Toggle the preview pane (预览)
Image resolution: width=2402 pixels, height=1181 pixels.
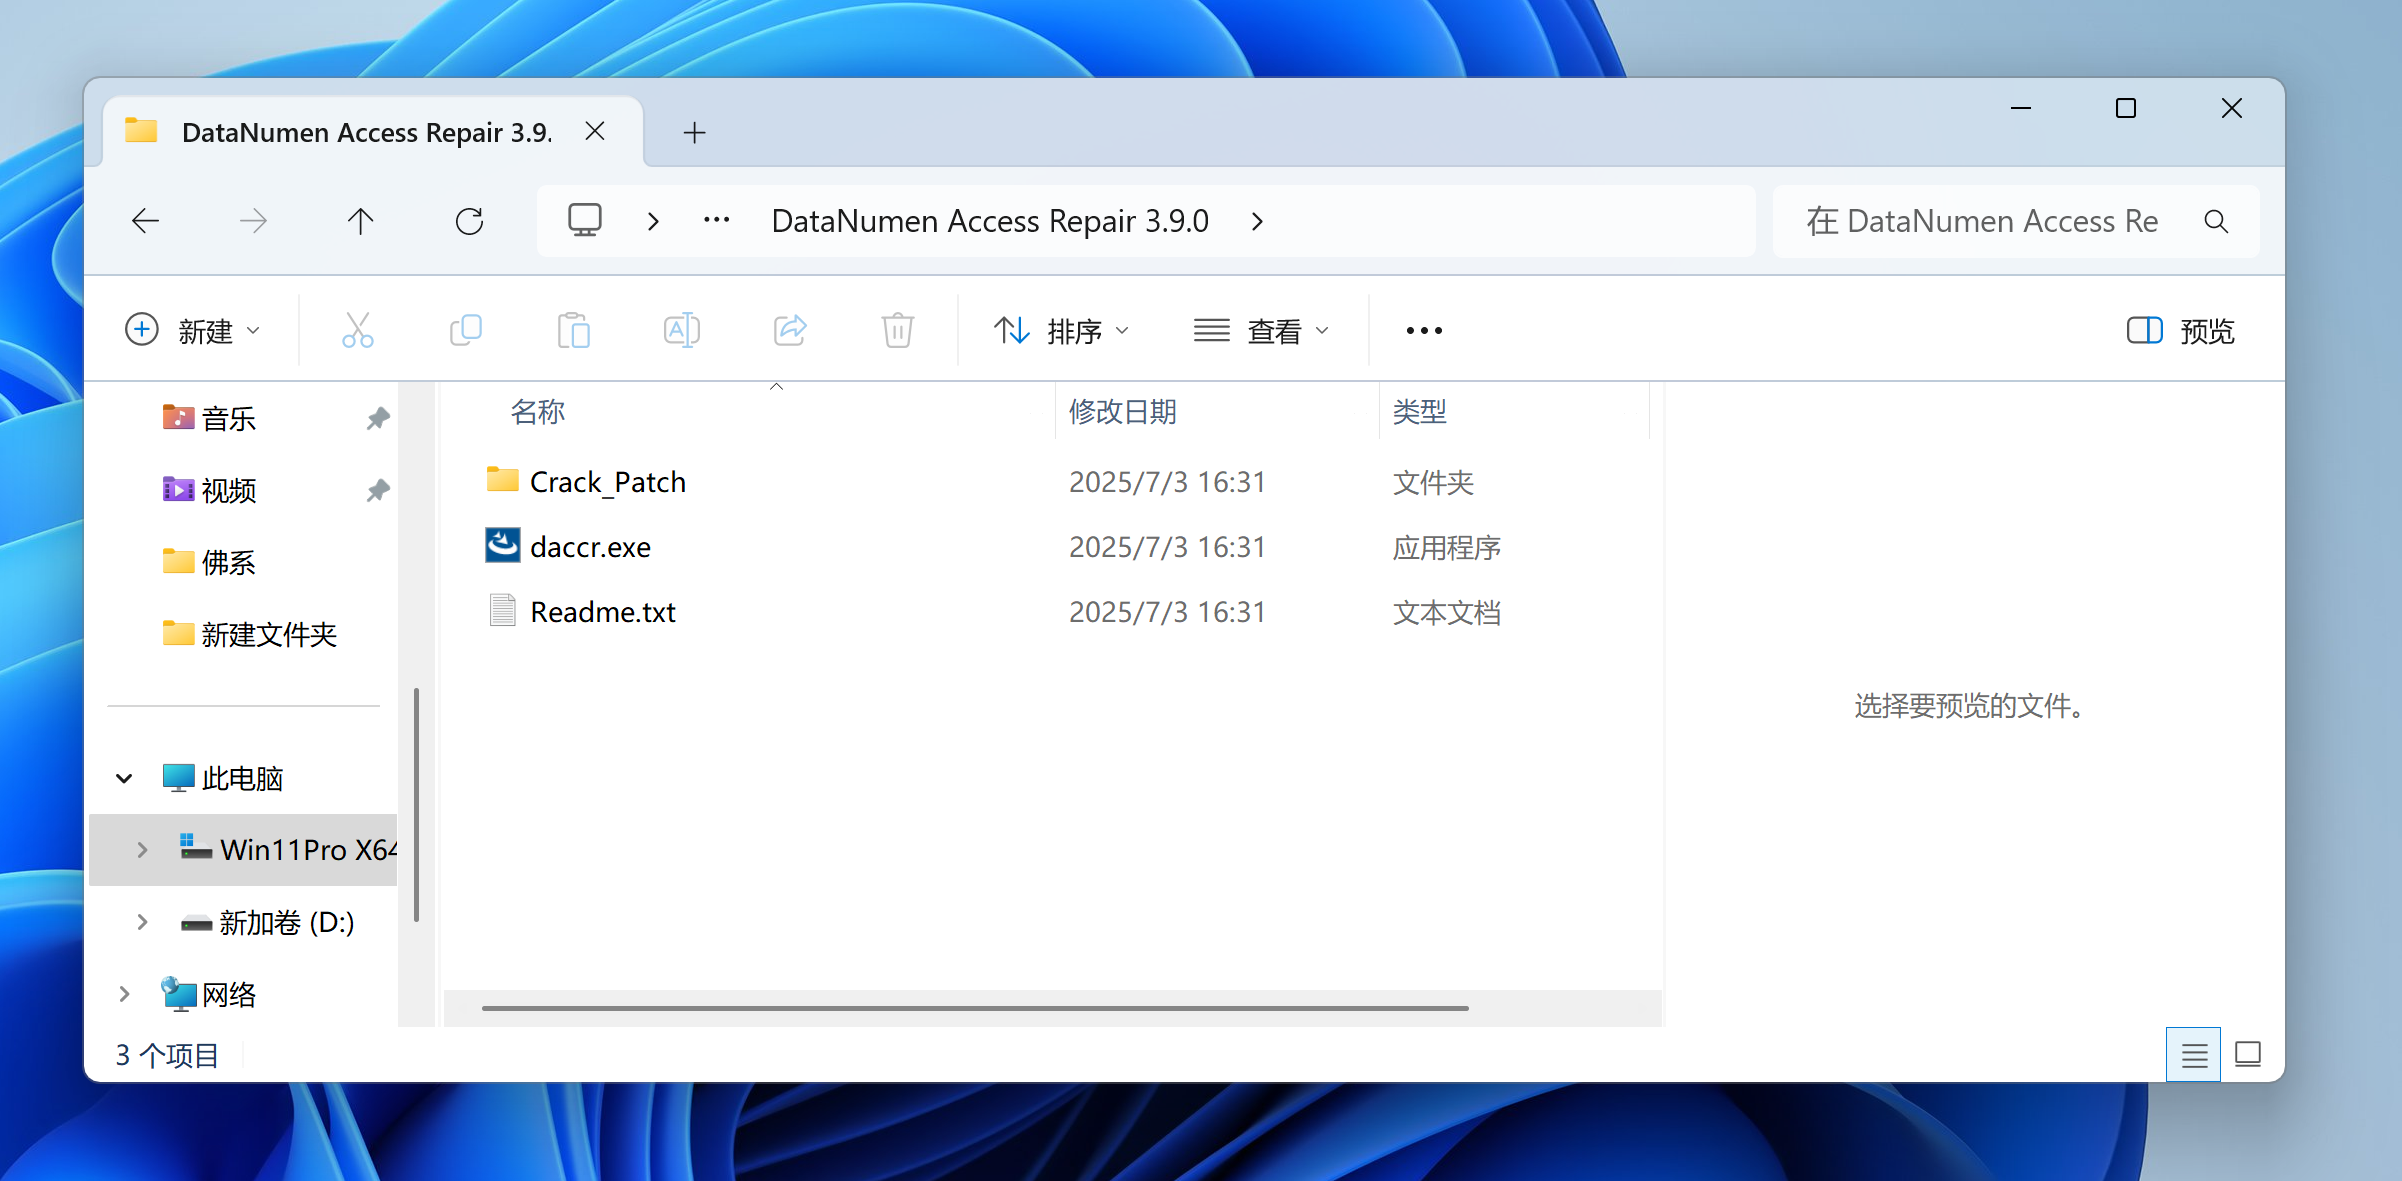point(2180,331)
